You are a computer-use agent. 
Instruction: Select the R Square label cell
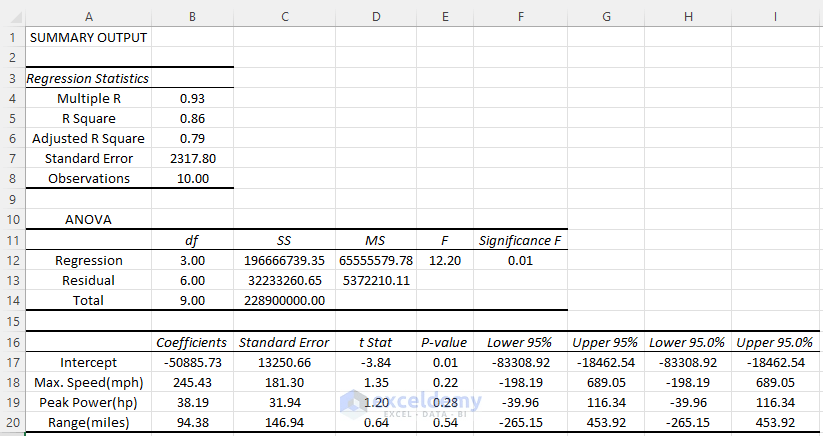coord(89,119)
